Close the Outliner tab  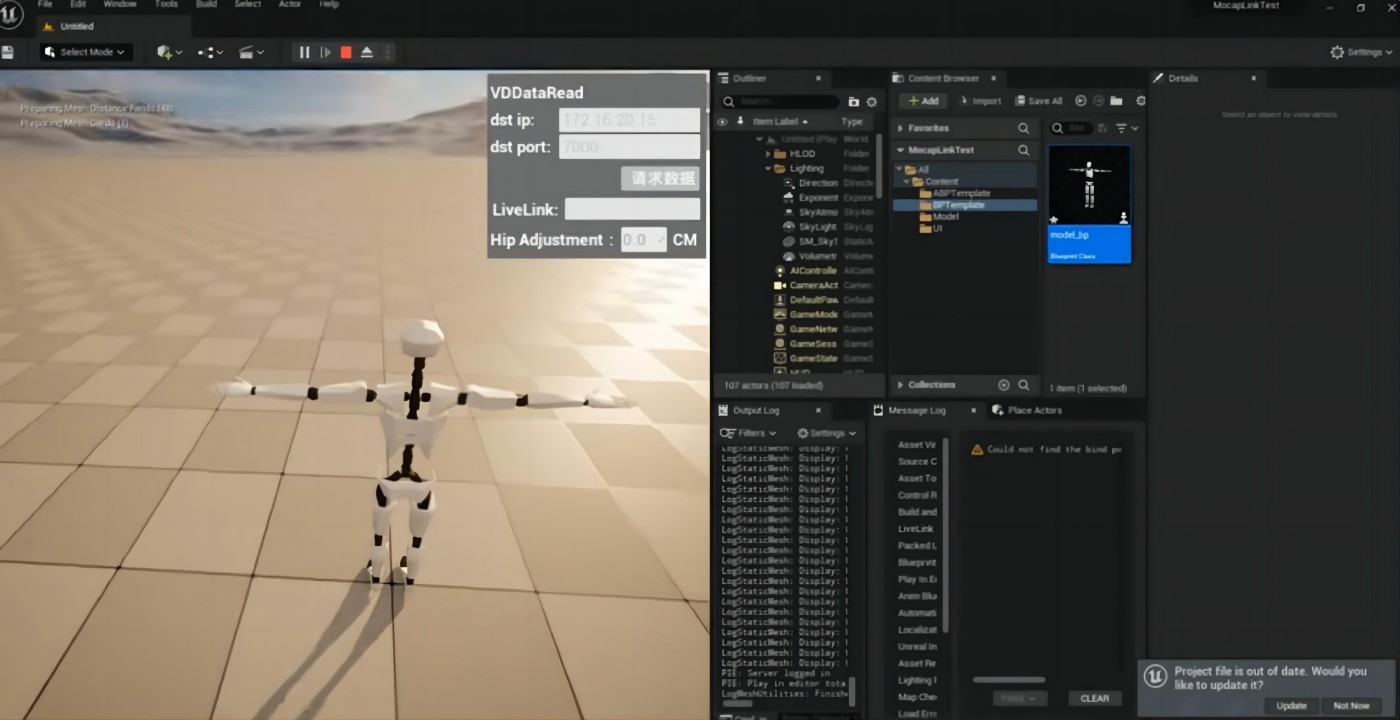point(818,78)
